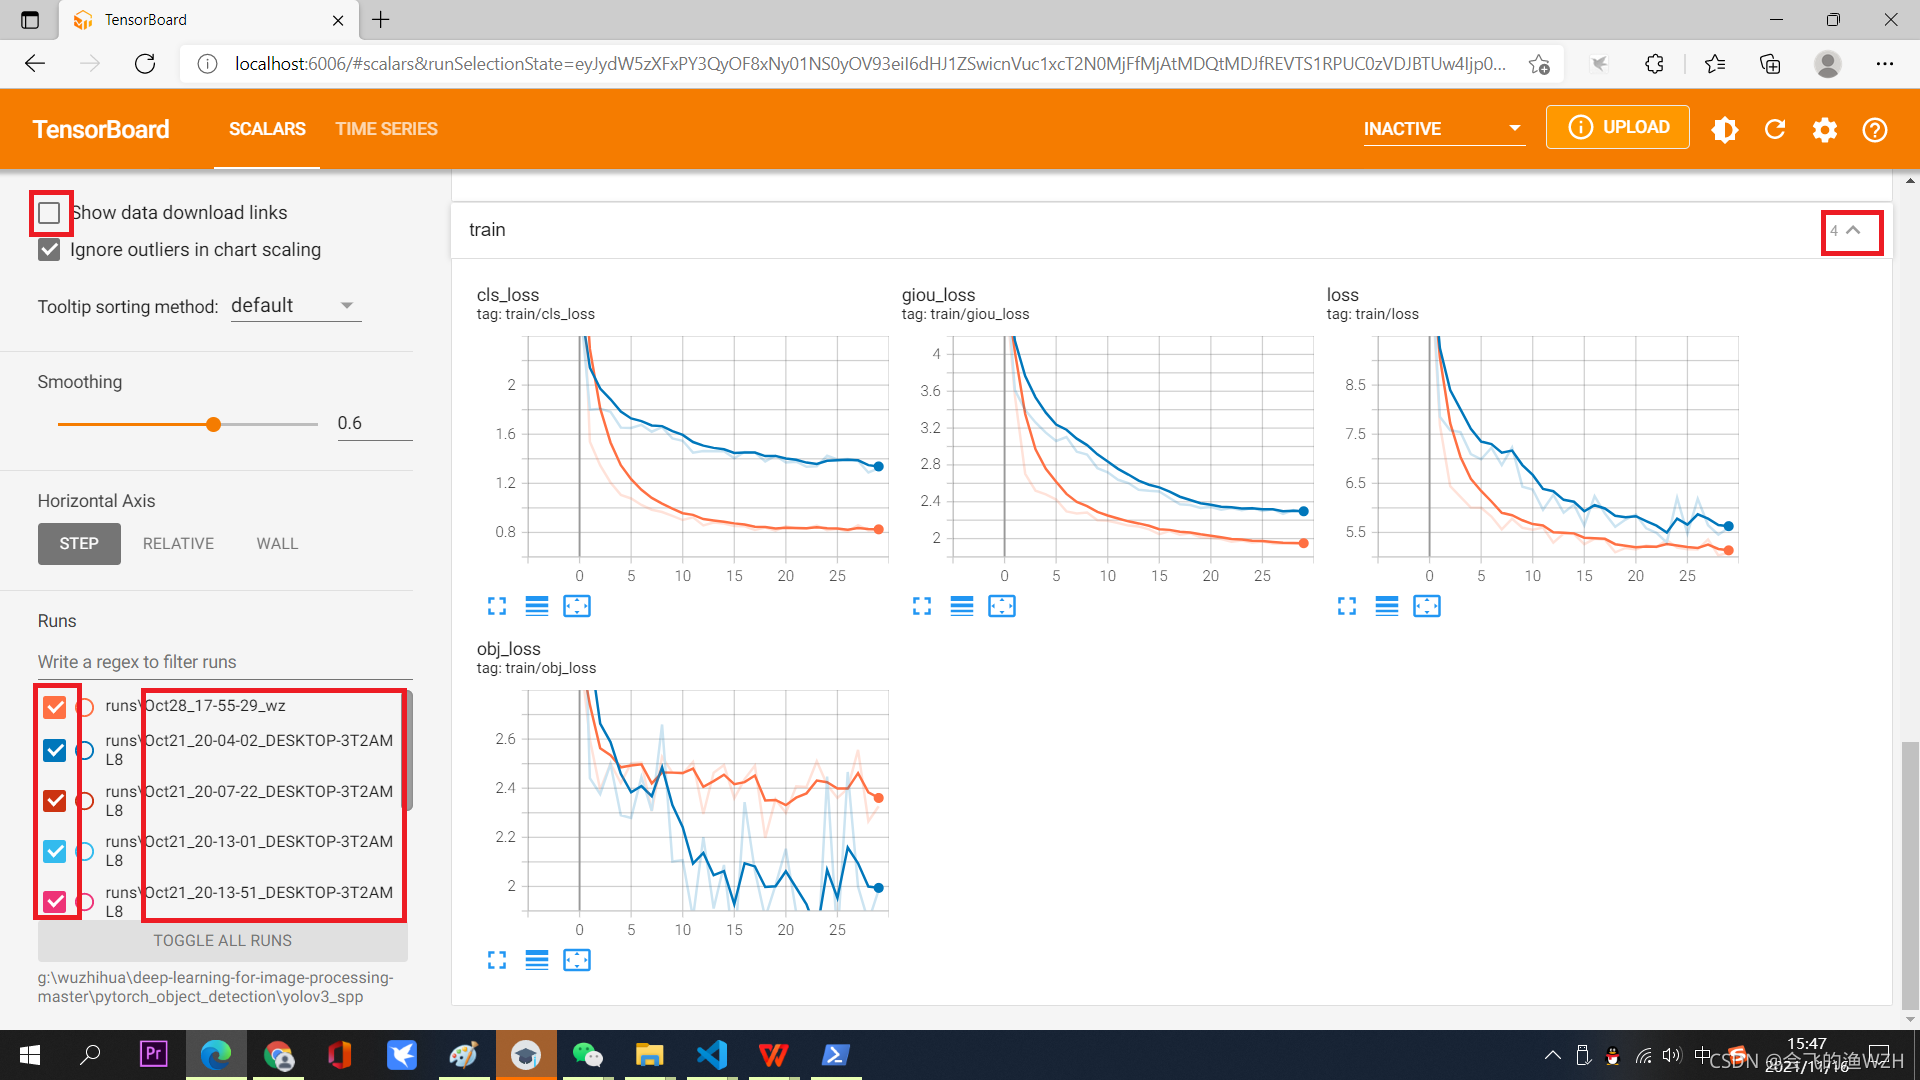Toggle the runs\Oct28_17-55-29_wz run visibility
The width and height of the screenshot is (1920, 1080).
(53, 704)
